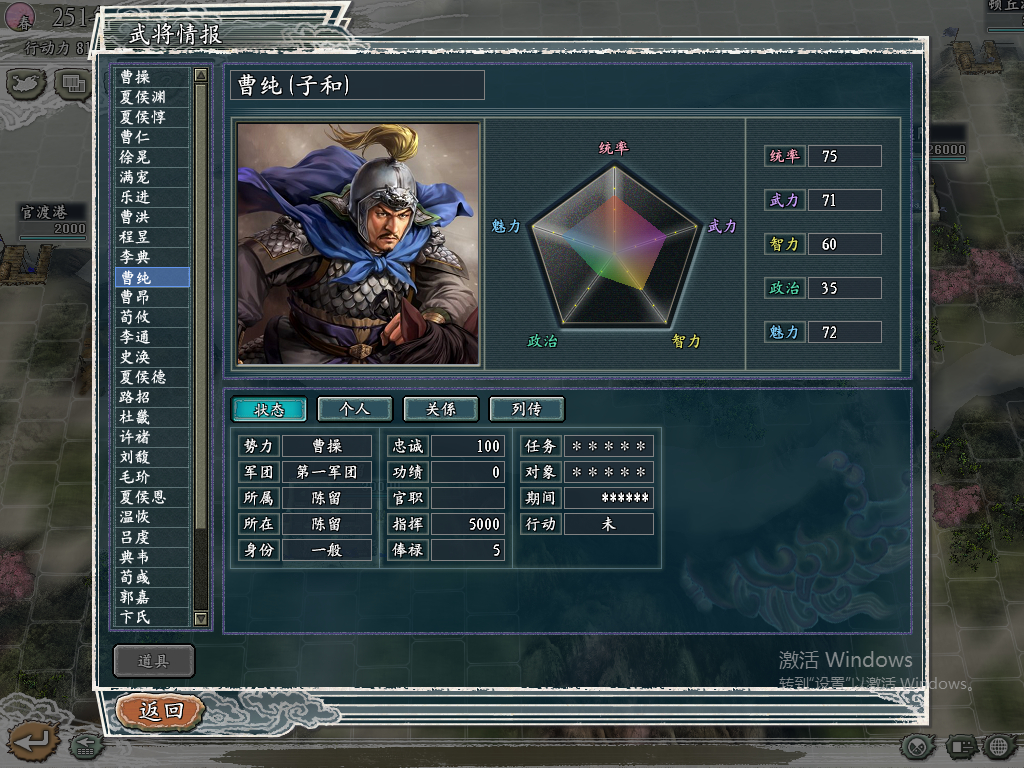
Task: Click the crossed-circle icon at bottom right
Action: (x=918, y=746)
